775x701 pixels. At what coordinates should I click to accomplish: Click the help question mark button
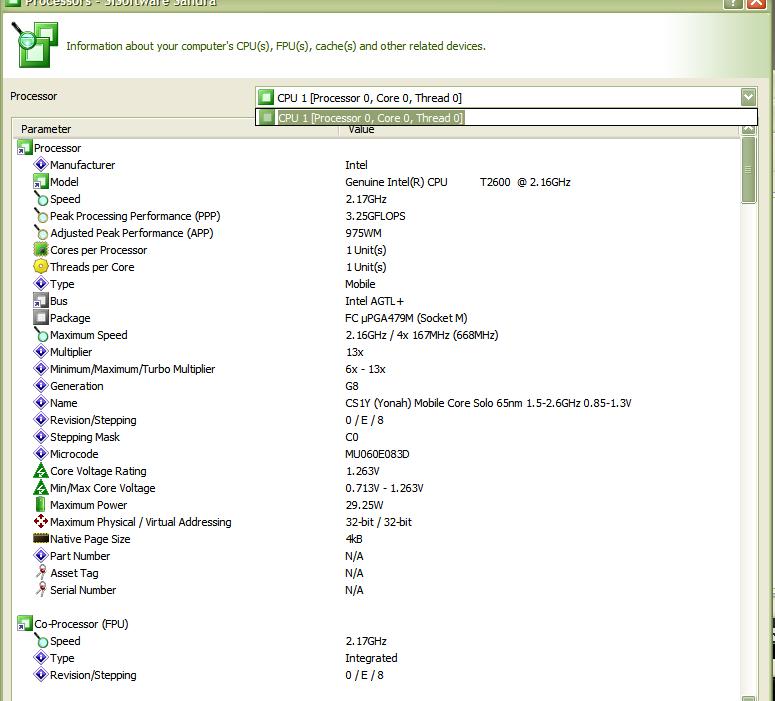tap(733, 4)
